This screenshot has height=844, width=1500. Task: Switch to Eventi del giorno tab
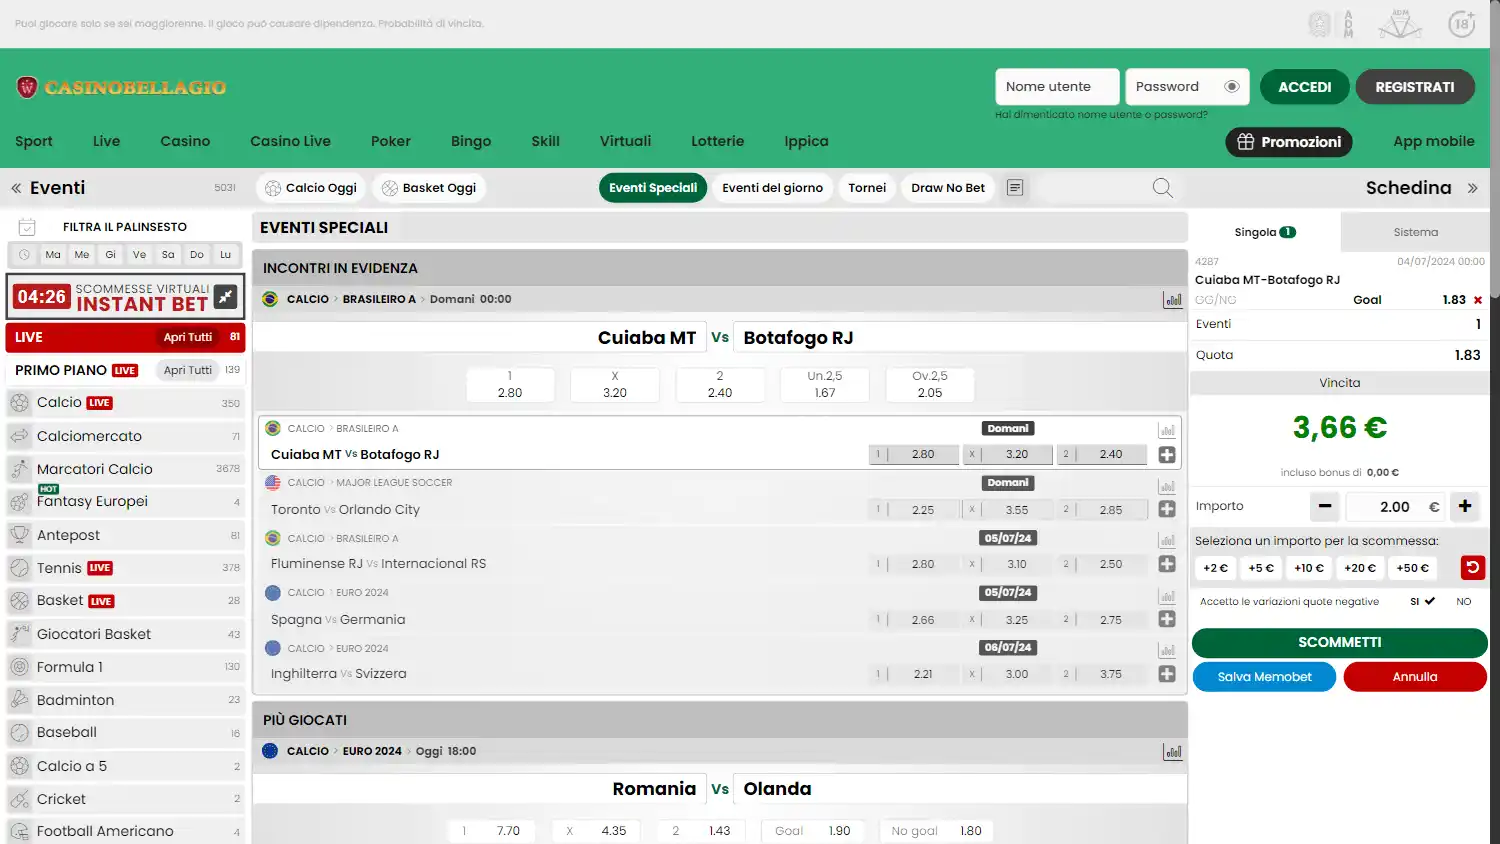tap(772, 188)
